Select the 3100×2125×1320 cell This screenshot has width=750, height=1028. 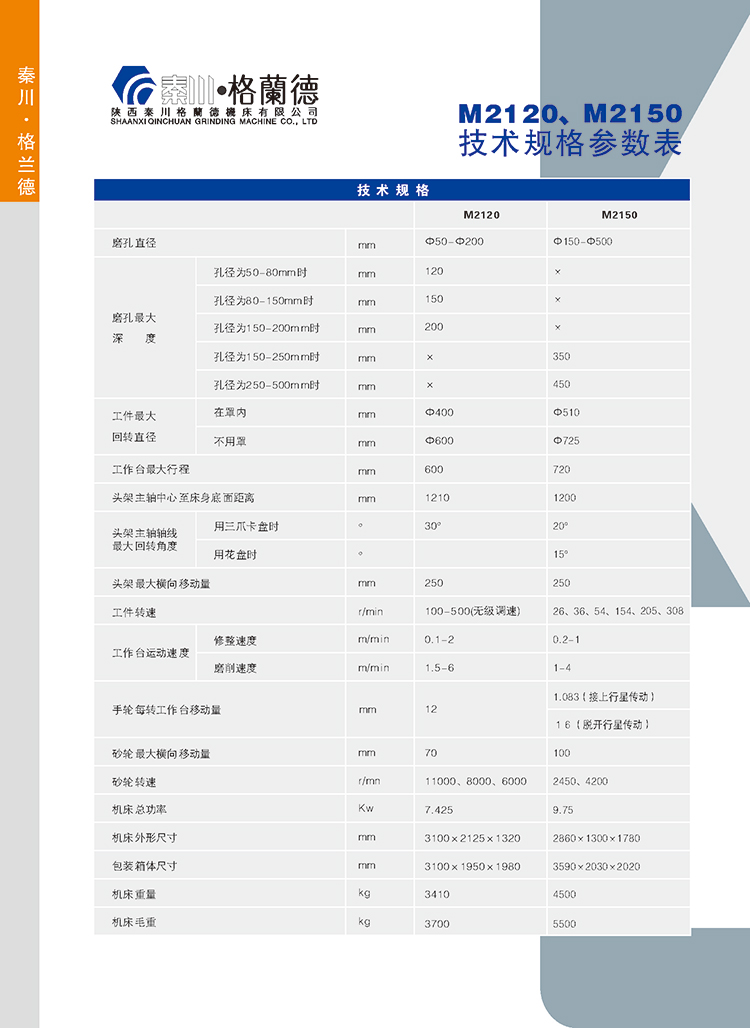click(x=472, y=838)
